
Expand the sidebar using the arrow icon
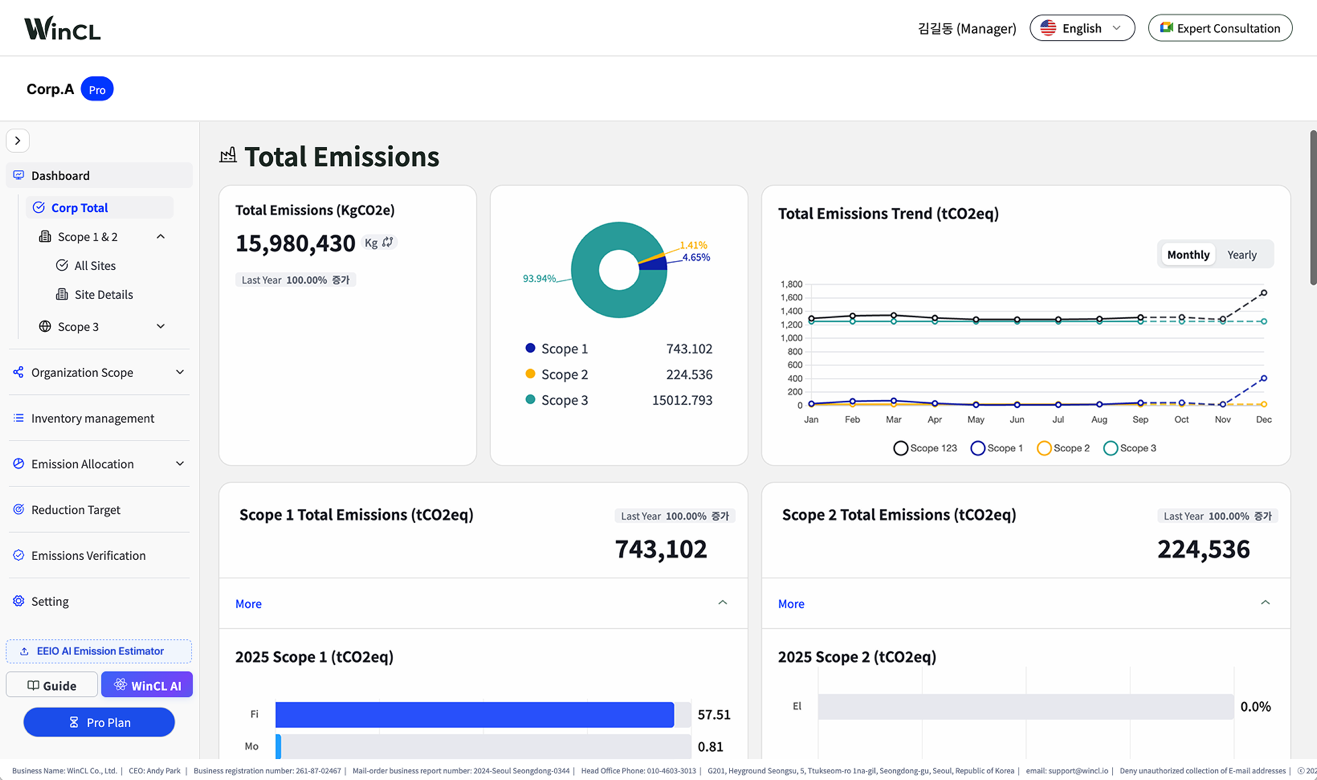[x=18, y=141]
